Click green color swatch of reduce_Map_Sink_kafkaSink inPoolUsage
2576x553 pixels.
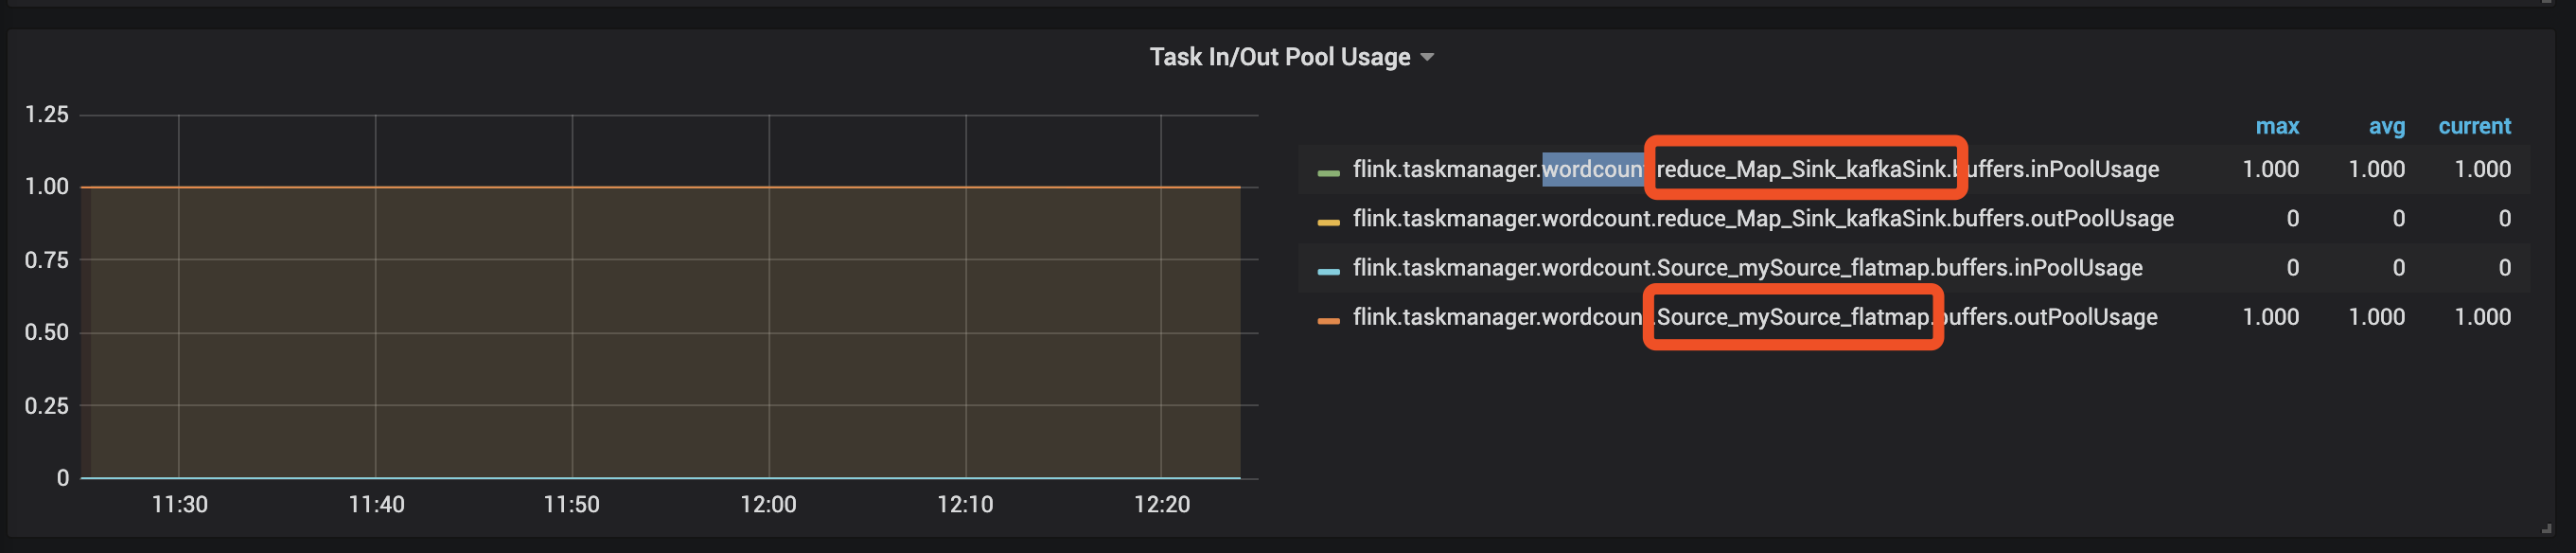click(x=1328, y=173)
